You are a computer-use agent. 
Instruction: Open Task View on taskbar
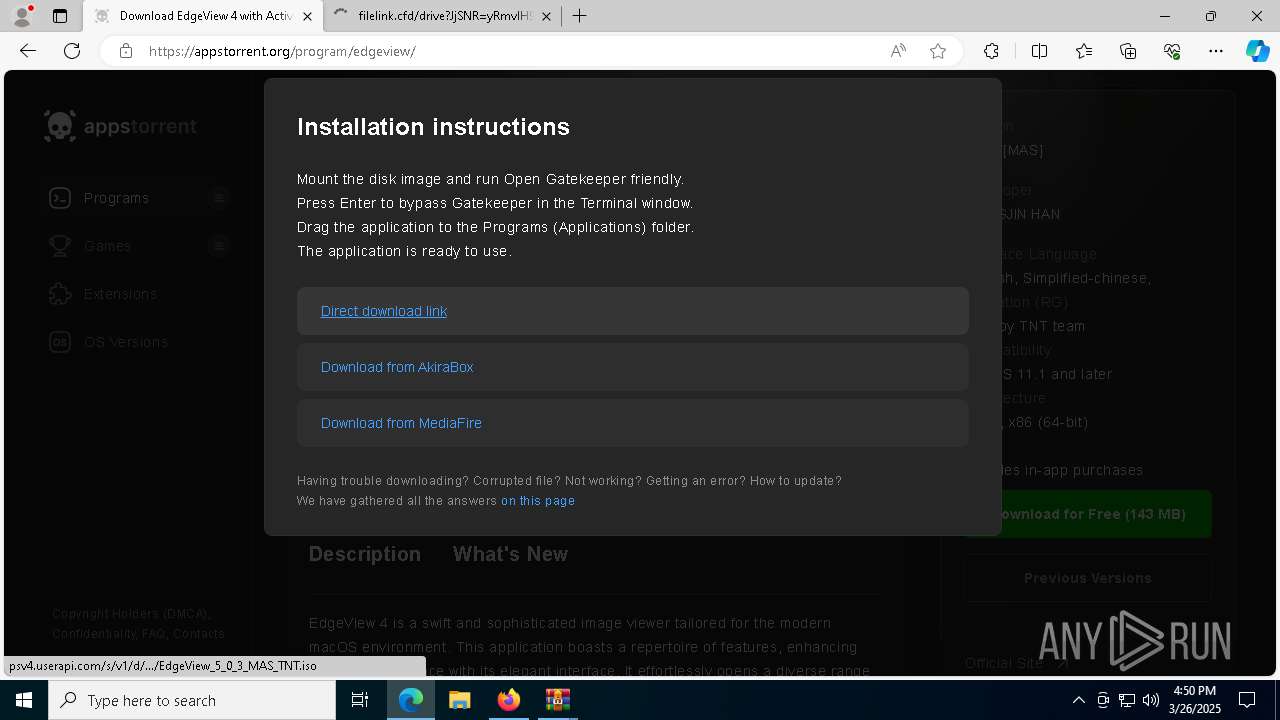(x=360, y=700)
